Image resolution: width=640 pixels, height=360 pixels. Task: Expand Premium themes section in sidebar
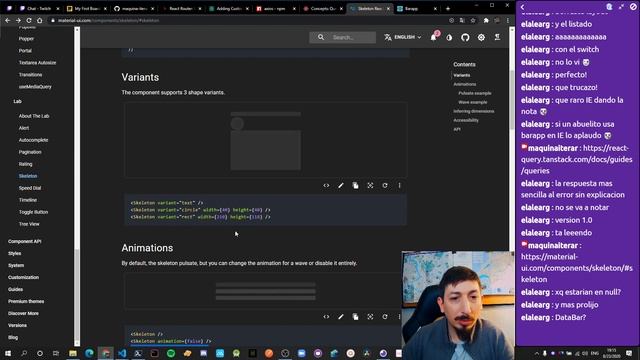click(26, 301)
